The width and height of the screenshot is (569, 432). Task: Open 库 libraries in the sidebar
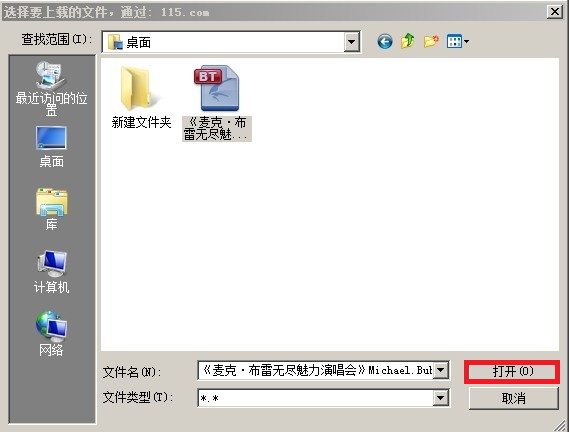(51, 209)
